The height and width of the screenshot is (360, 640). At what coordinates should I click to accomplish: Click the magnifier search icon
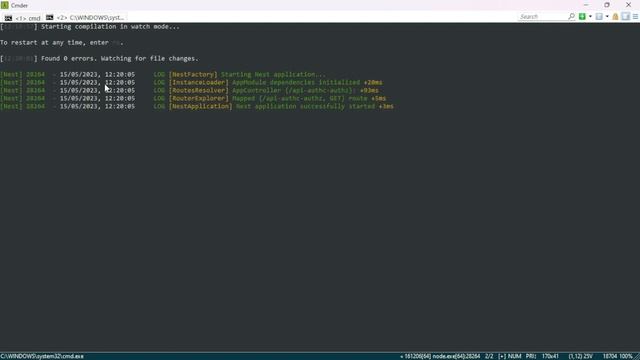pos(571,16)
